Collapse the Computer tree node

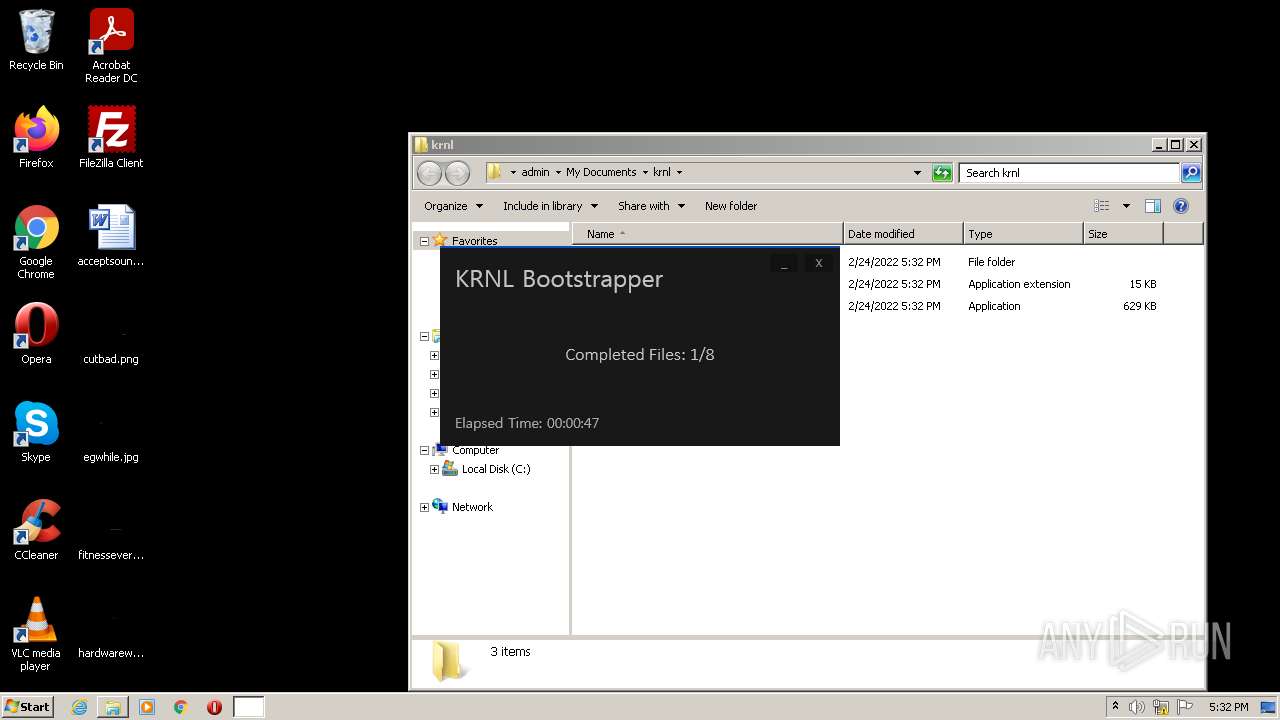pos(424,451)
